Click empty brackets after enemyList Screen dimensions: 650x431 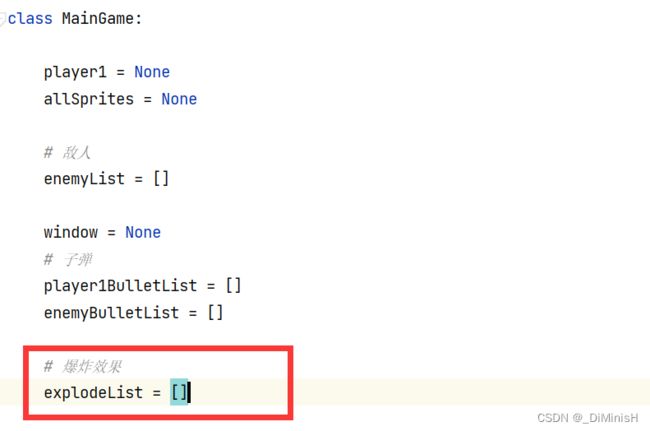[x=161, y=179]
